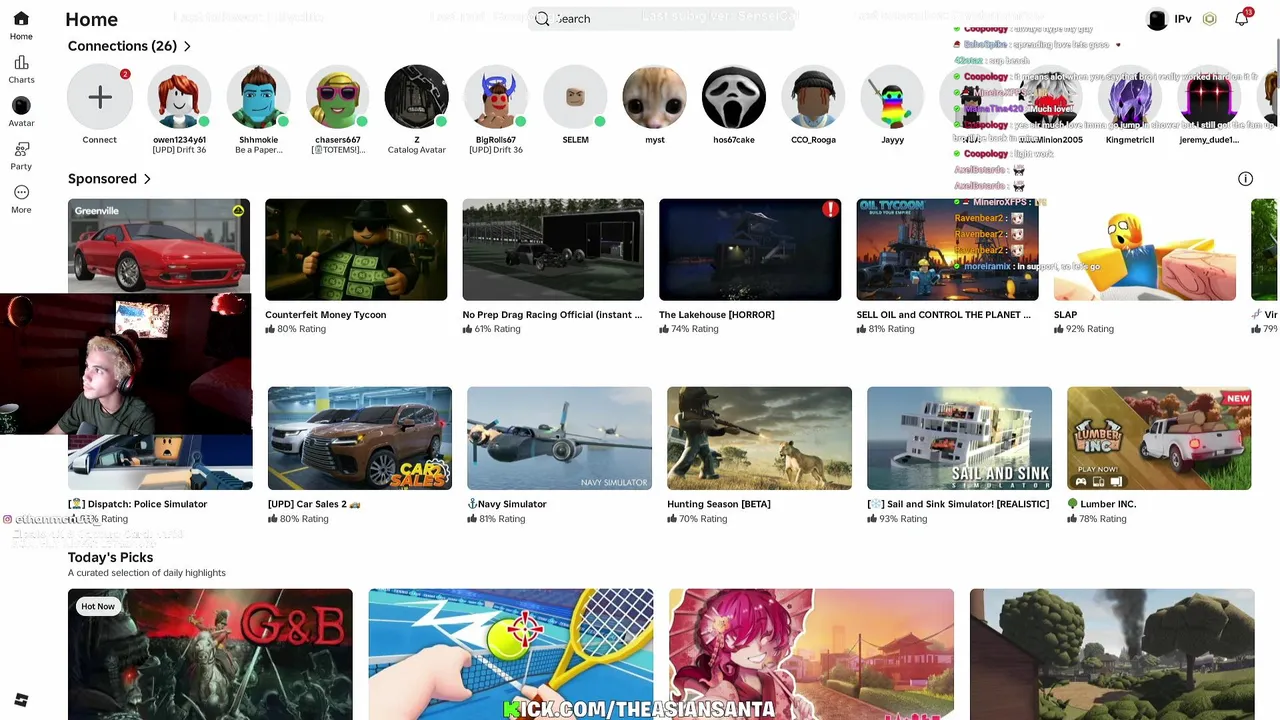Open Jayyy rainbow avatar
Viewport: 1280px width, 720px height.
coord(892,97)
